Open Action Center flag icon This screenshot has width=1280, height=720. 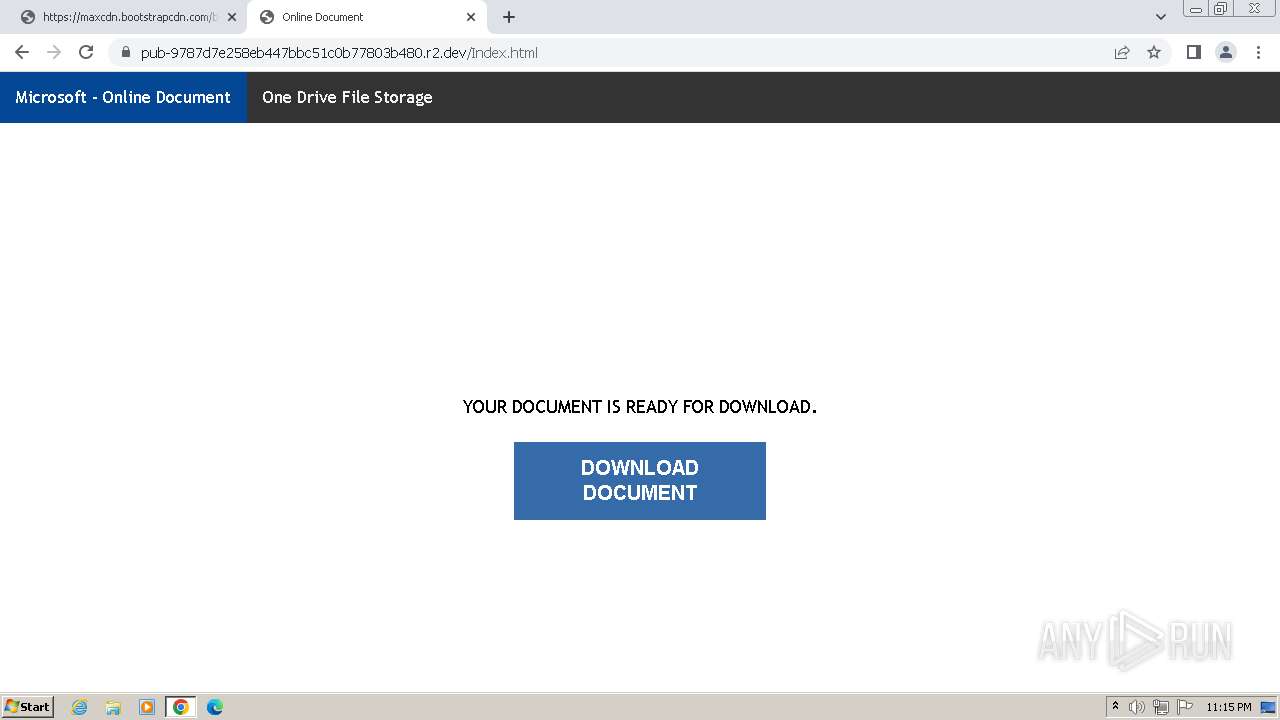[x=1185, y=707]
